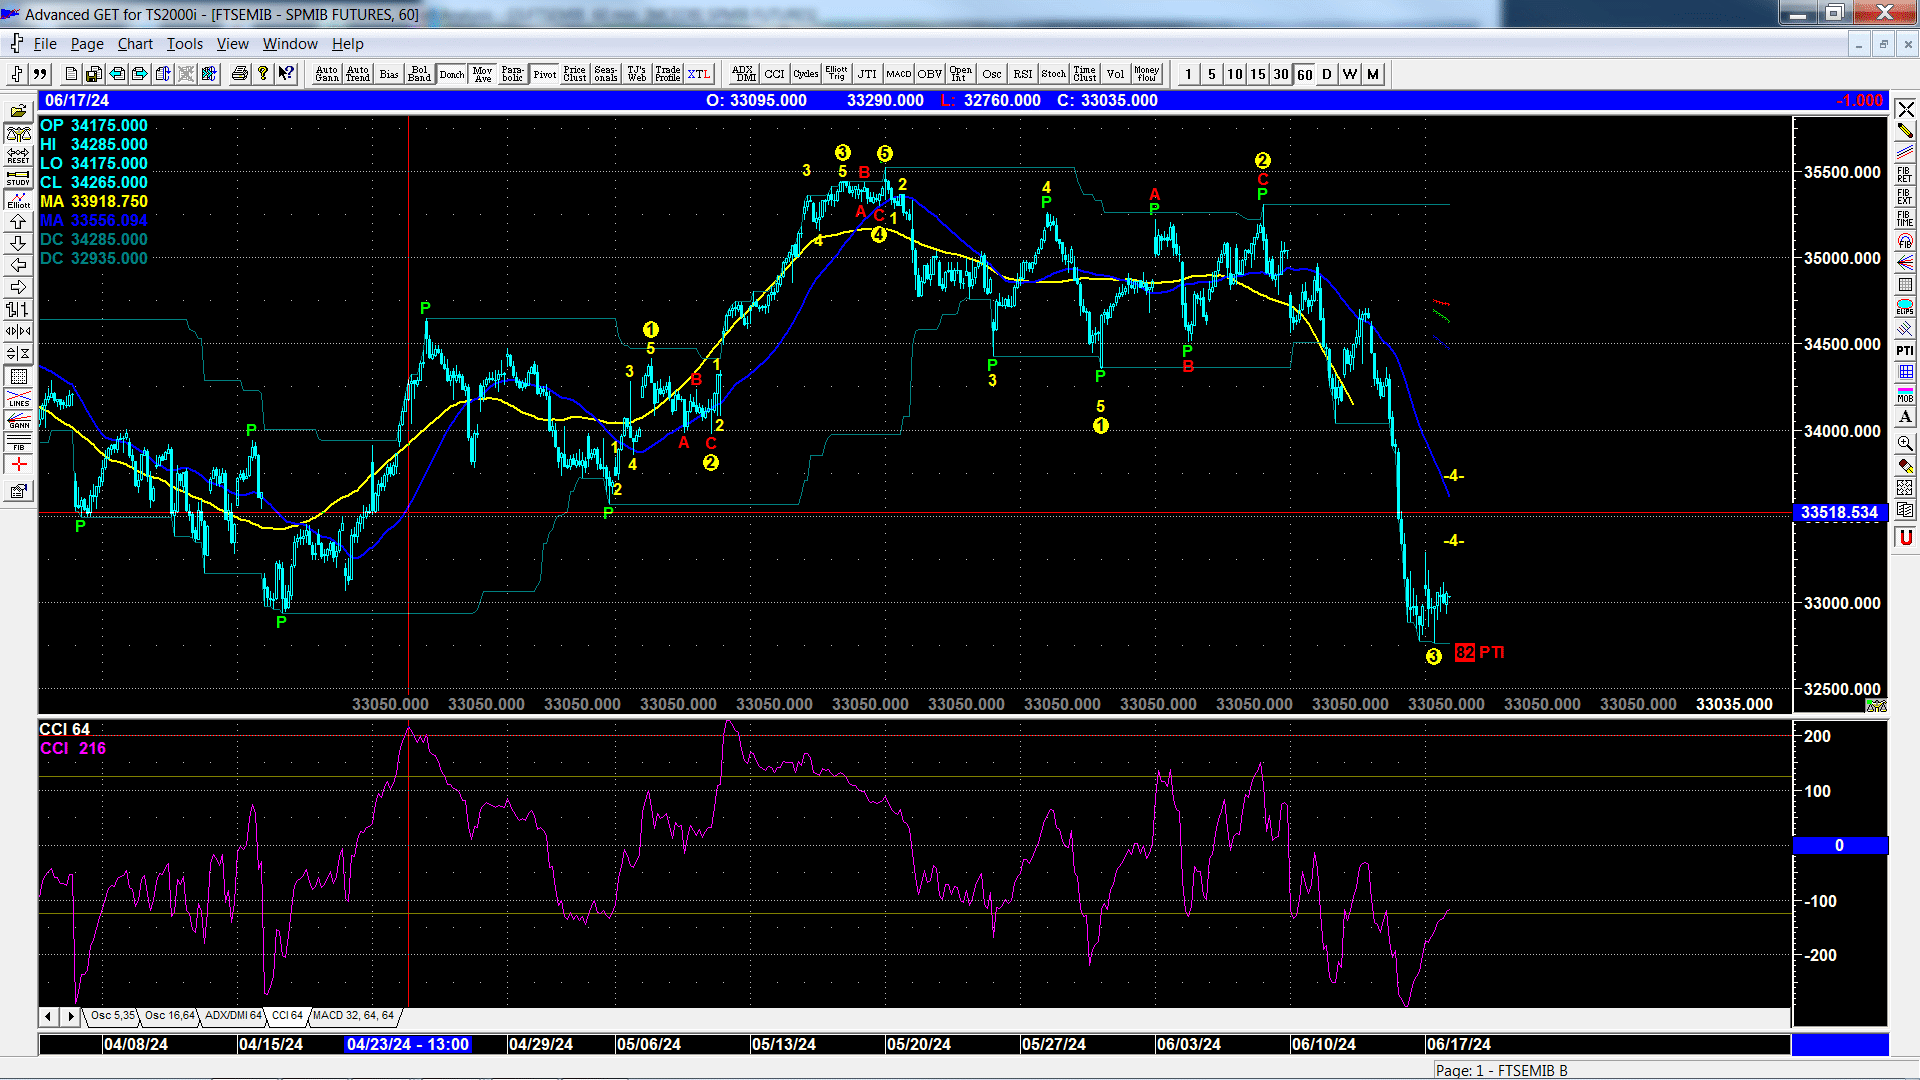Click the STUDY icon in left sidebar

pyautogui.click(x=18, y=177)
